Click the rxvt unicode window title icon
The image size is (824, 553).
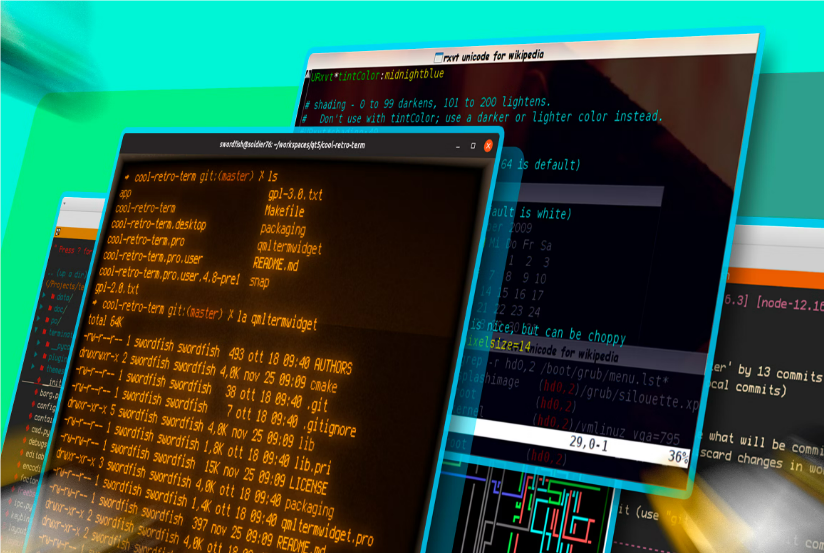pos(438,57)
